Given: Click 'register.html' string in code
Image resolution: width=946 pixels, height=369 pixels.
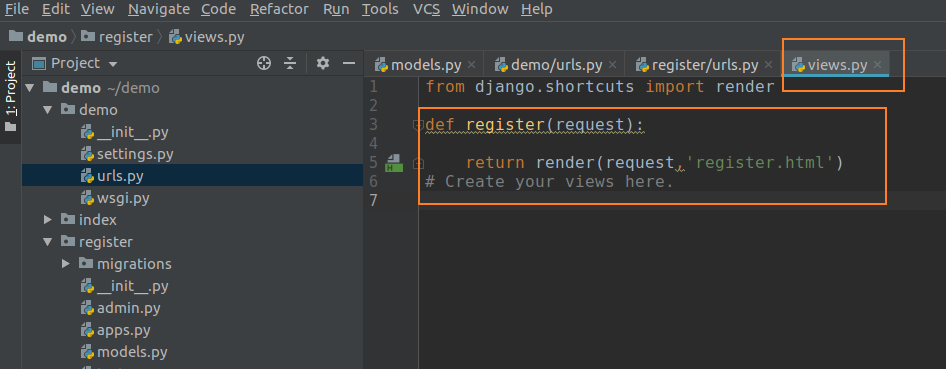Looking at the screenshot, I should (760, 162).
